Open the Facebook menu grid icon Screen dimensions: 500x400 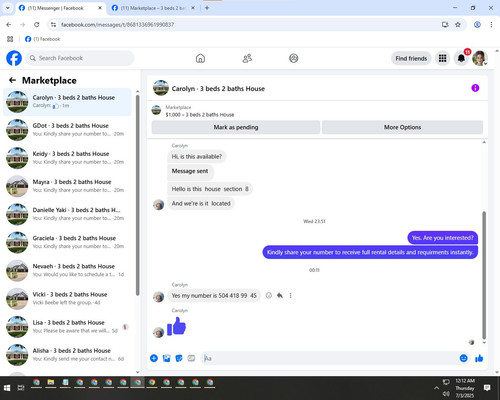[x=442, y=58]
